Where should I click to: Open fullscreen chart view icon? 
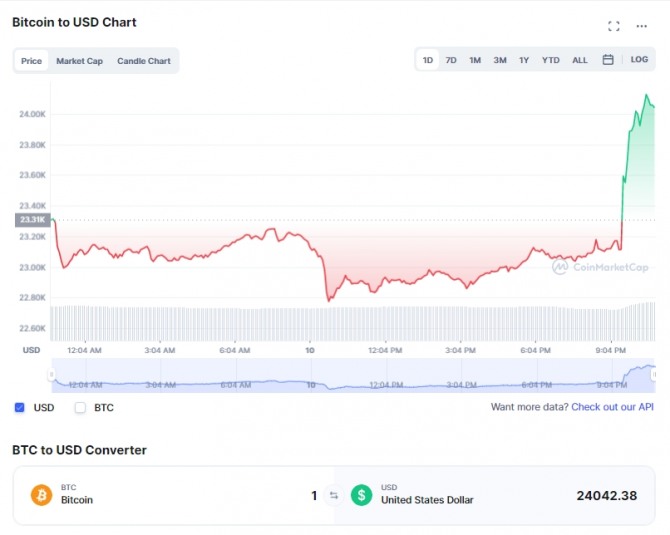click(x=614, y=26)
